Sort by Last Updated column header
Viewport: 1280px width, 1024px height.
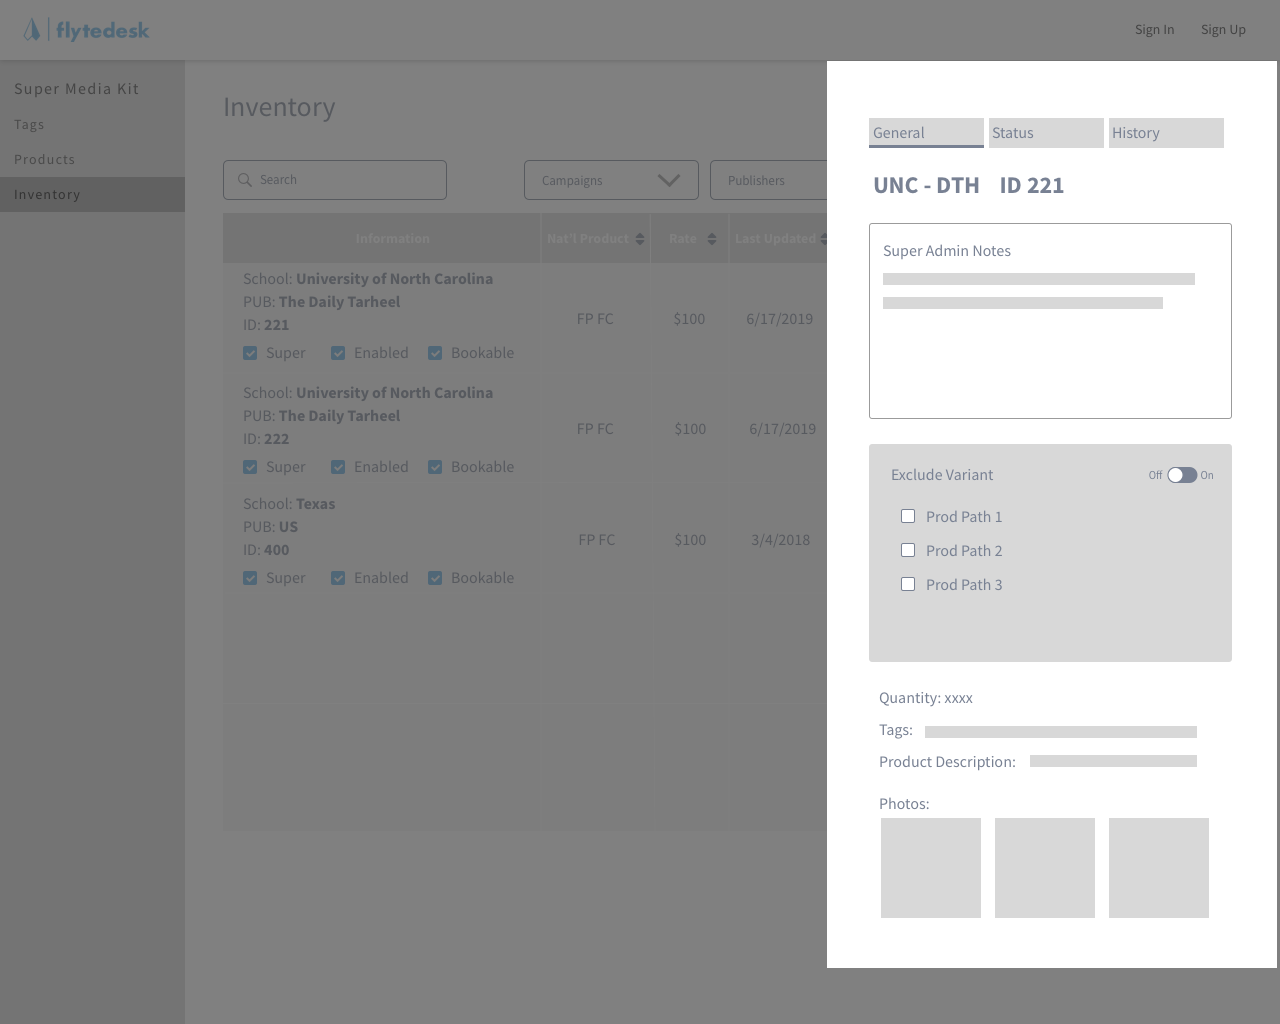[780, 239]
